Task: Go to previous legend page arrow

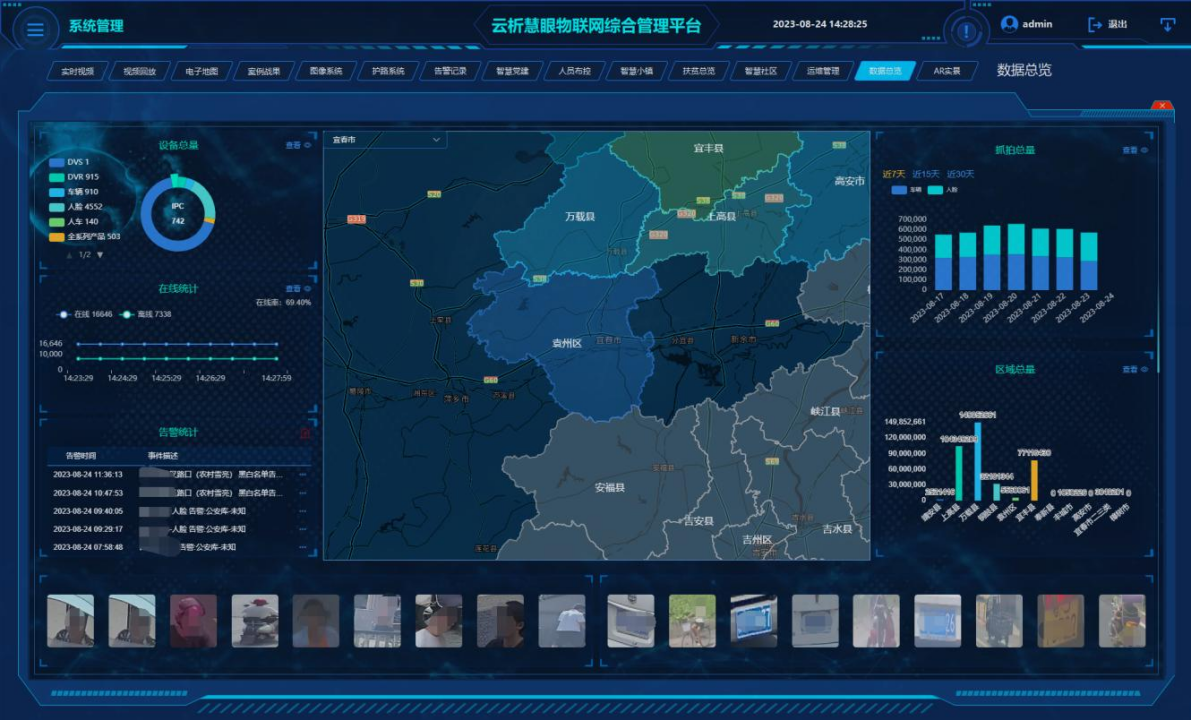Action: pyautogui.click(x=70, y=255)
